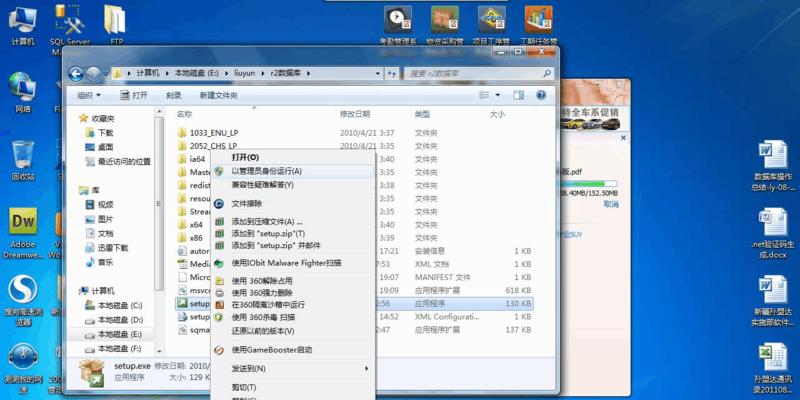The image size is (800, 400).
Task: Click liuyun in the address breadcrumb
Action: click(244, 73)
